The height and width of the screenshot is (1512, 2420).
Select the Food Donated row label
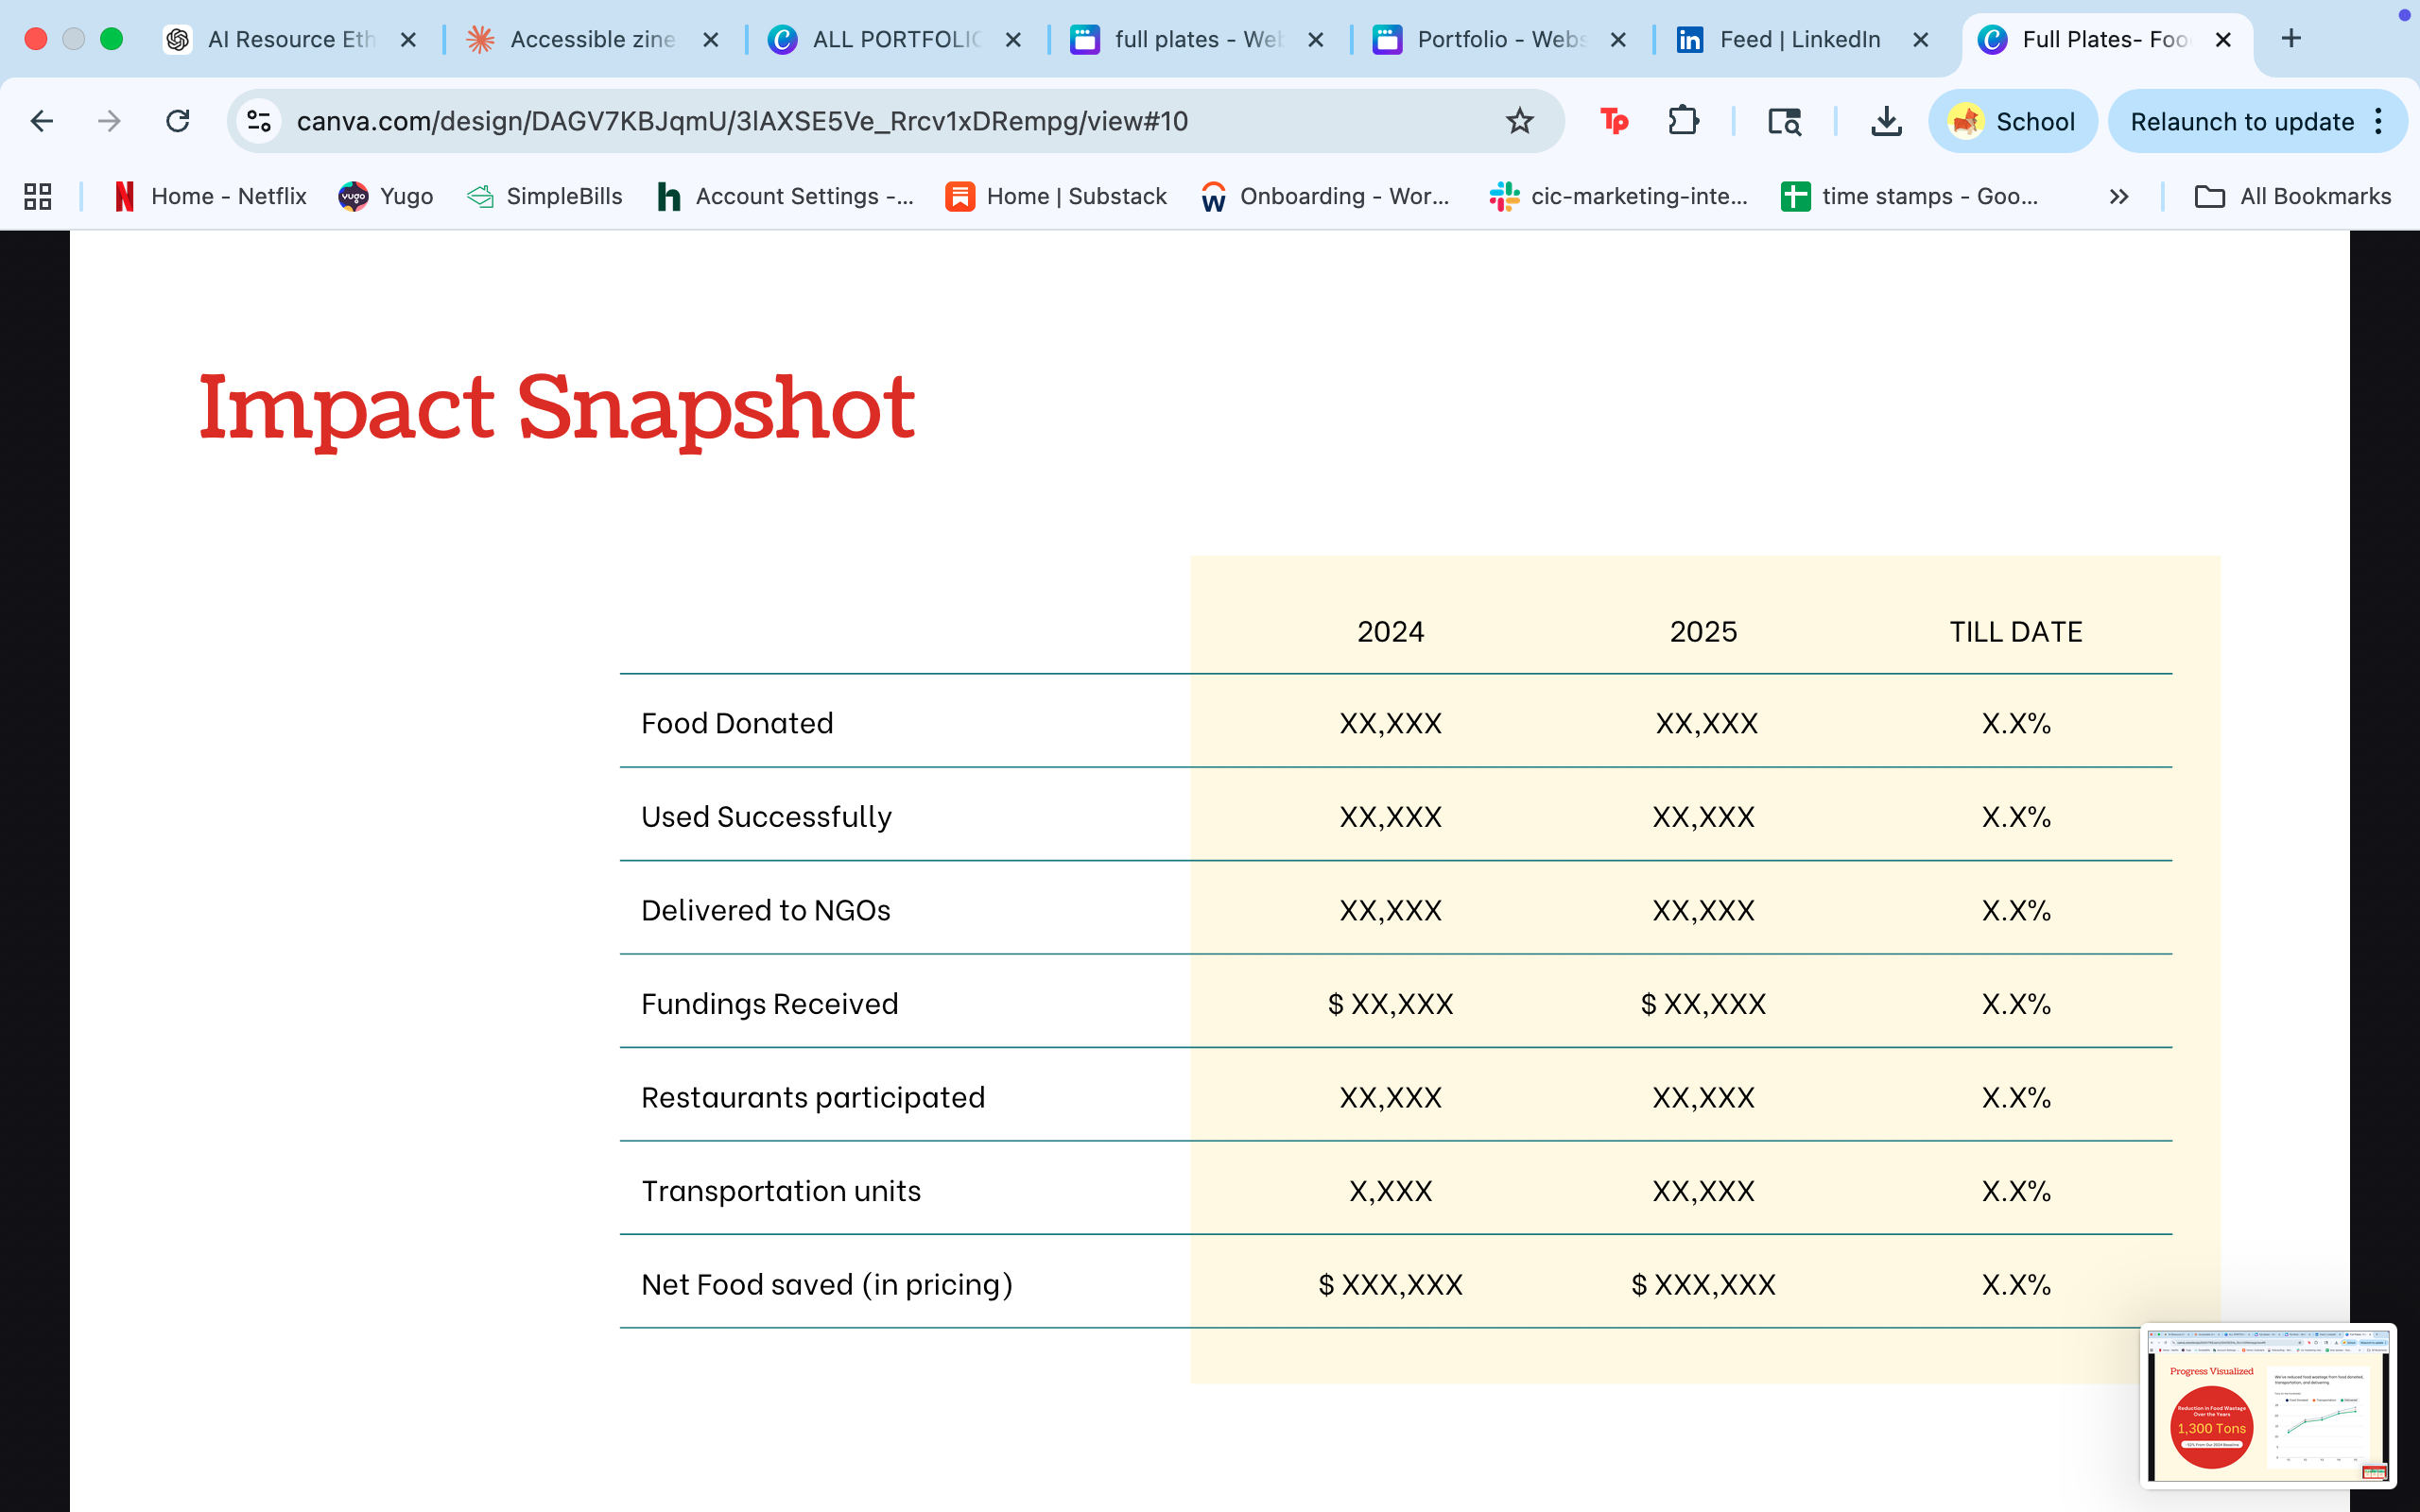(737, 723)
